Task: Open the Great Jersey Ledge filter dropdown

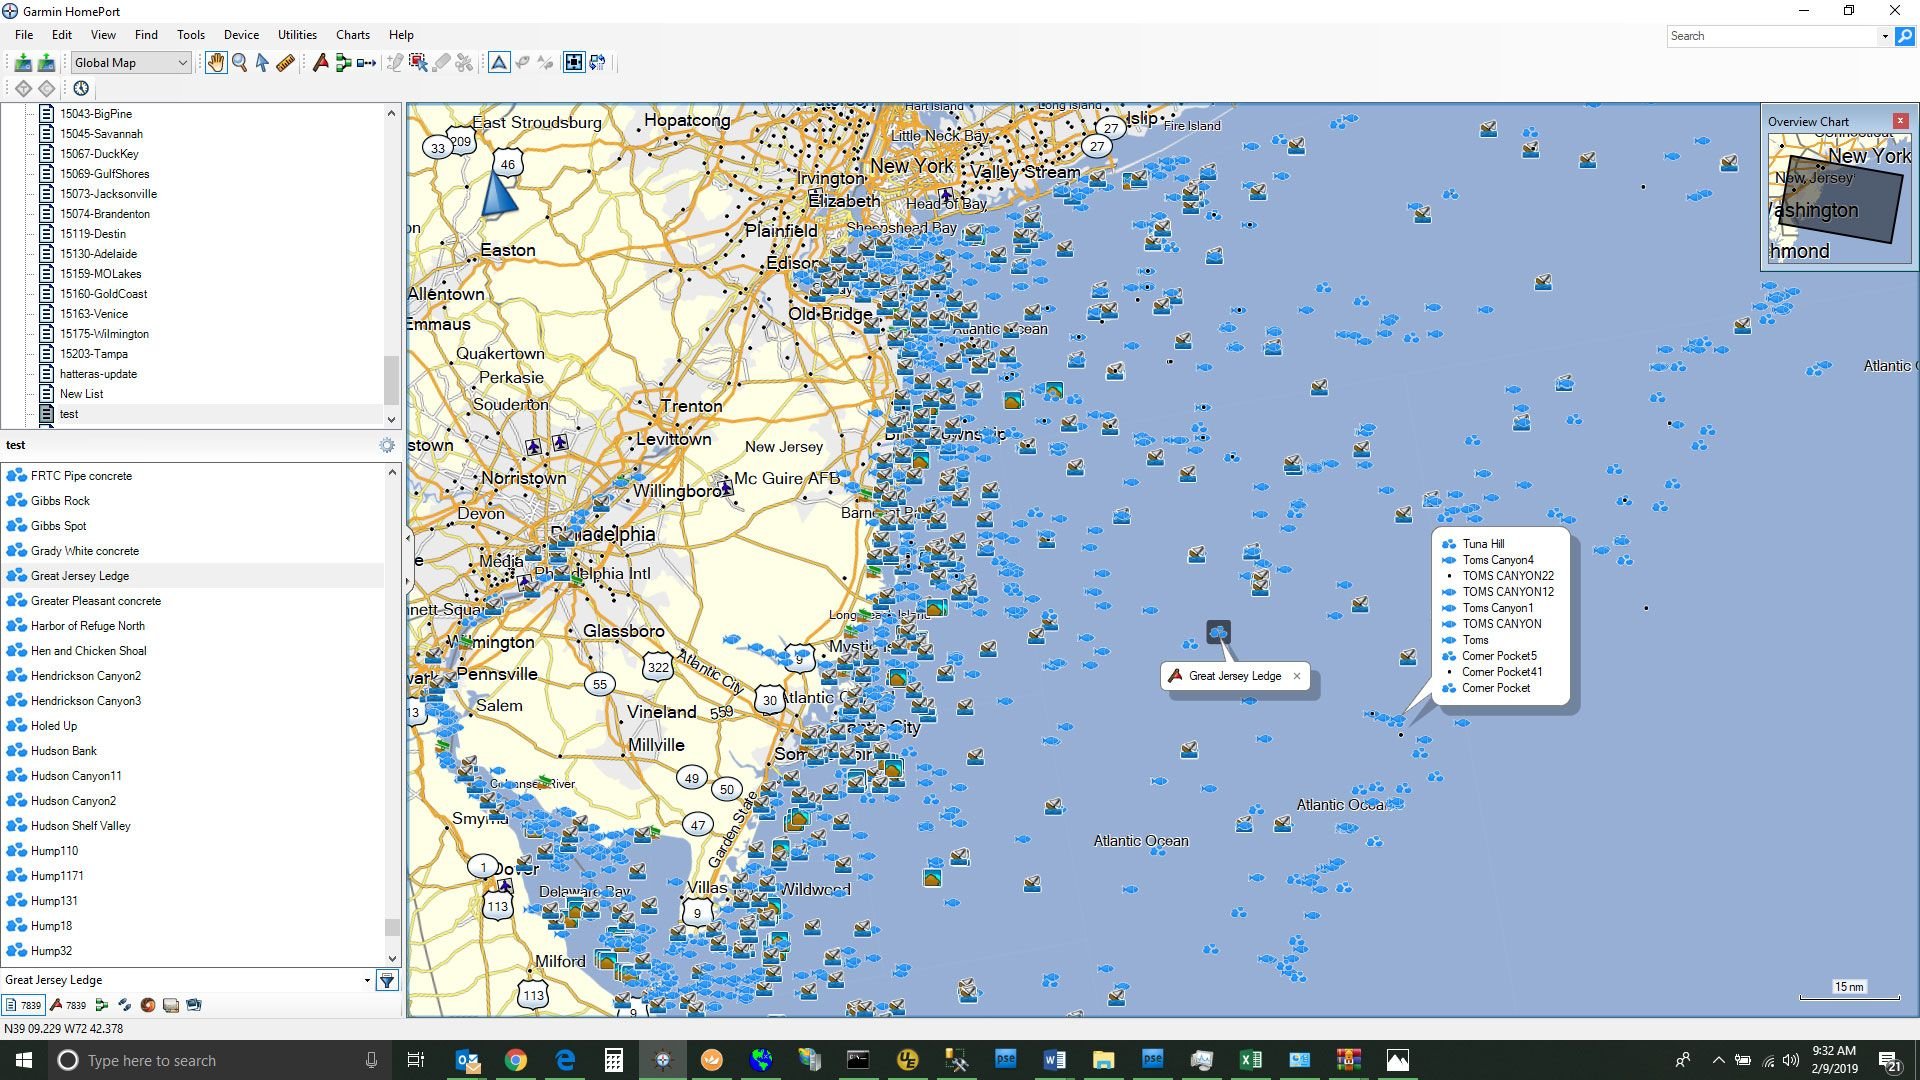Action: (x=367, y=981)
